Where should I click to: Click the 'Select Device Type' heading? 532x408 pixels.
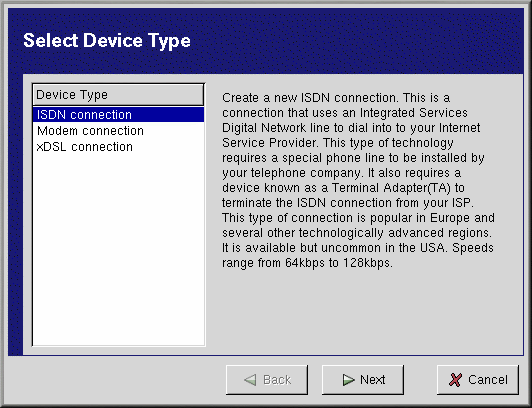click(107, 41)
